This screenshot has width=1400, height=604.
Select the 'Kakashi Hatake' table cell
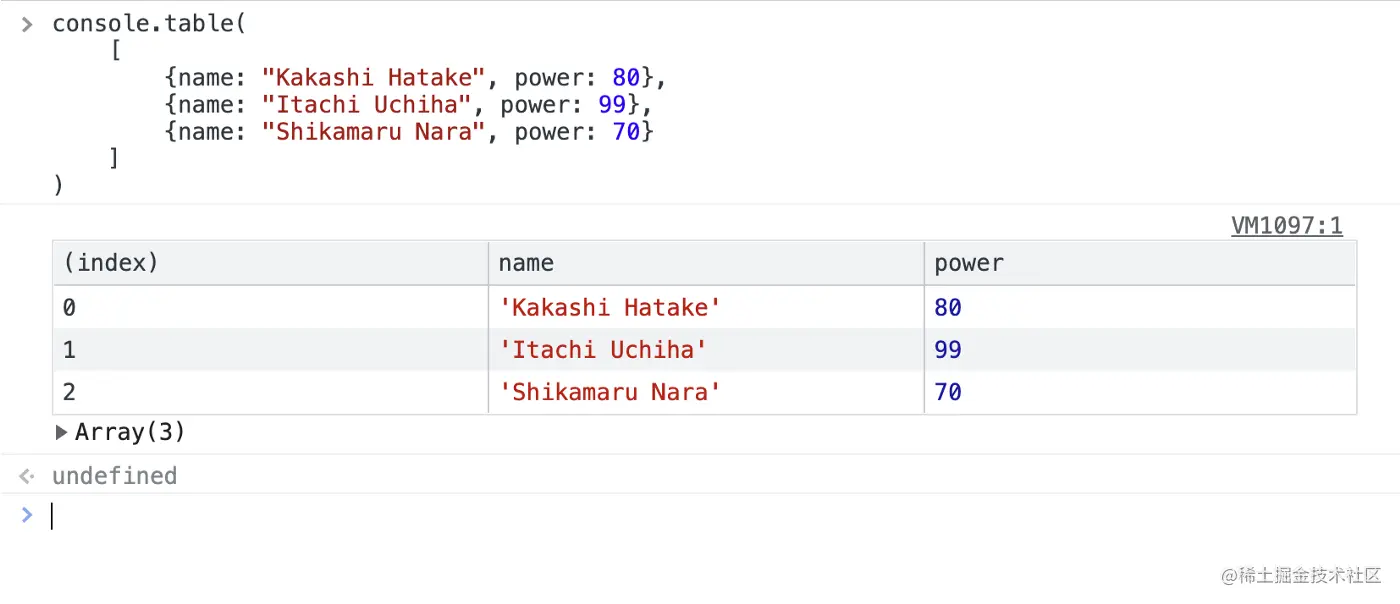coord(610,308)
